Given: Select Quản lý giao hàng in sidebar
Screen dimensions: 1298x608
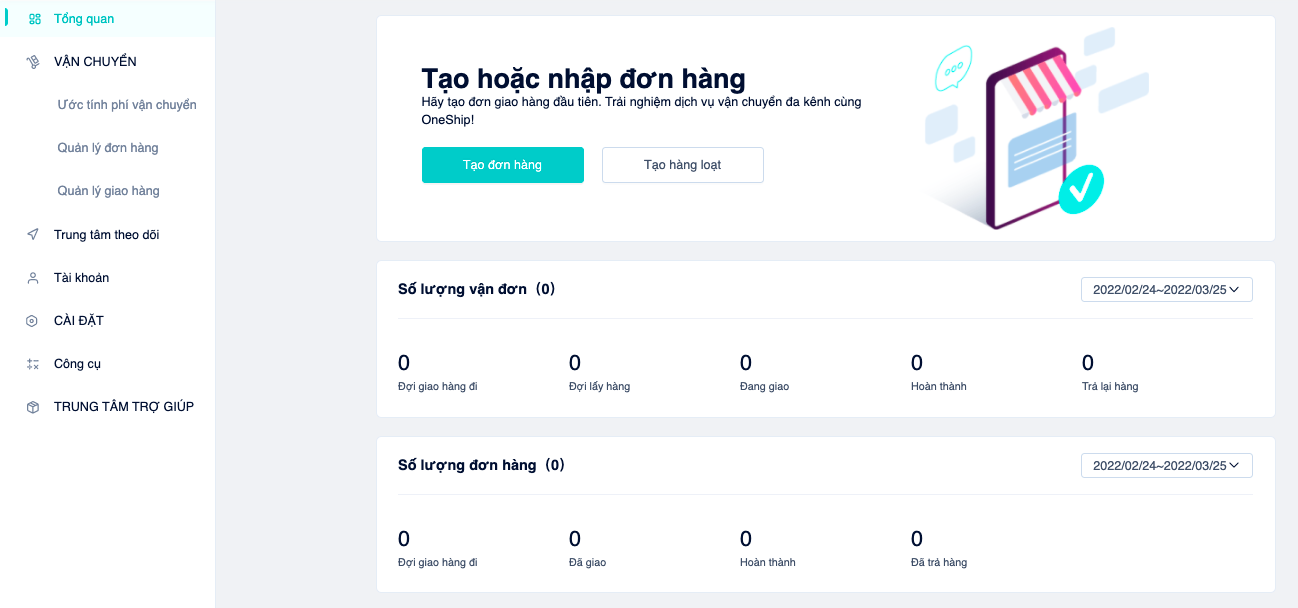Looking at the screenshot, I should 108,191.
